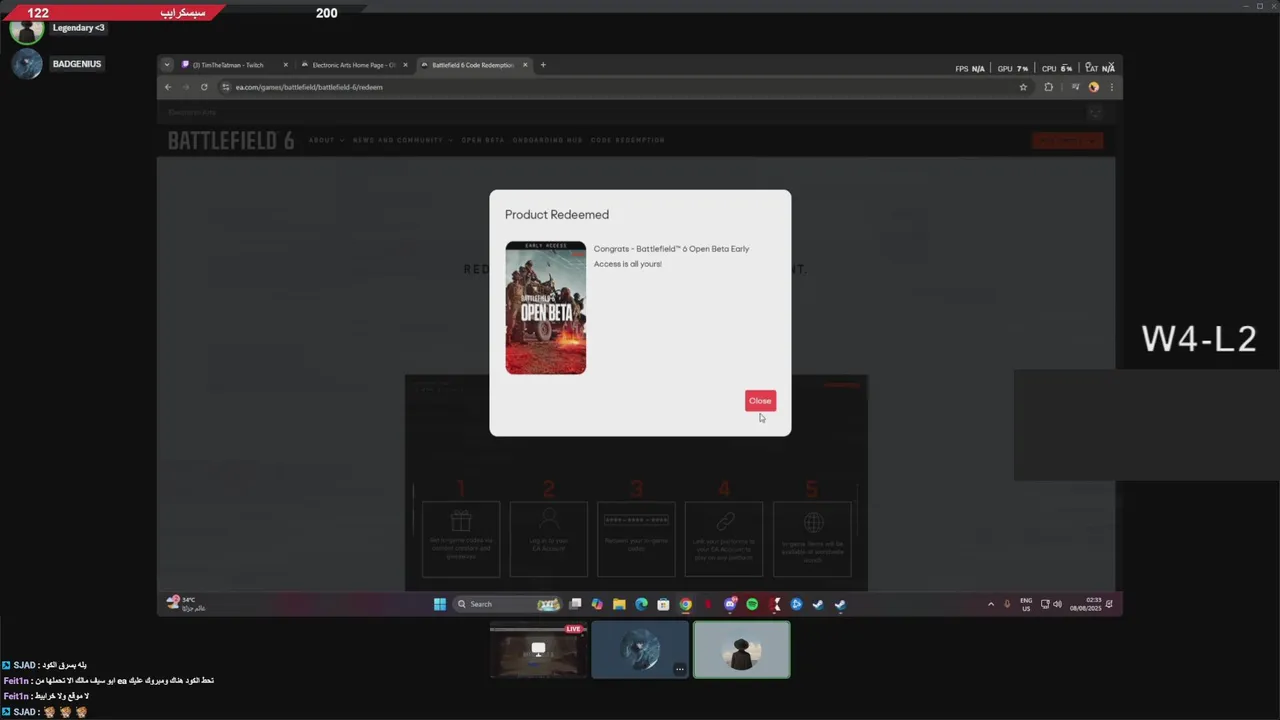The width and height of the screenshot is (1280, 720).
Task: Open the Chrome profile avatar
Action: [x=1094, y=87]
